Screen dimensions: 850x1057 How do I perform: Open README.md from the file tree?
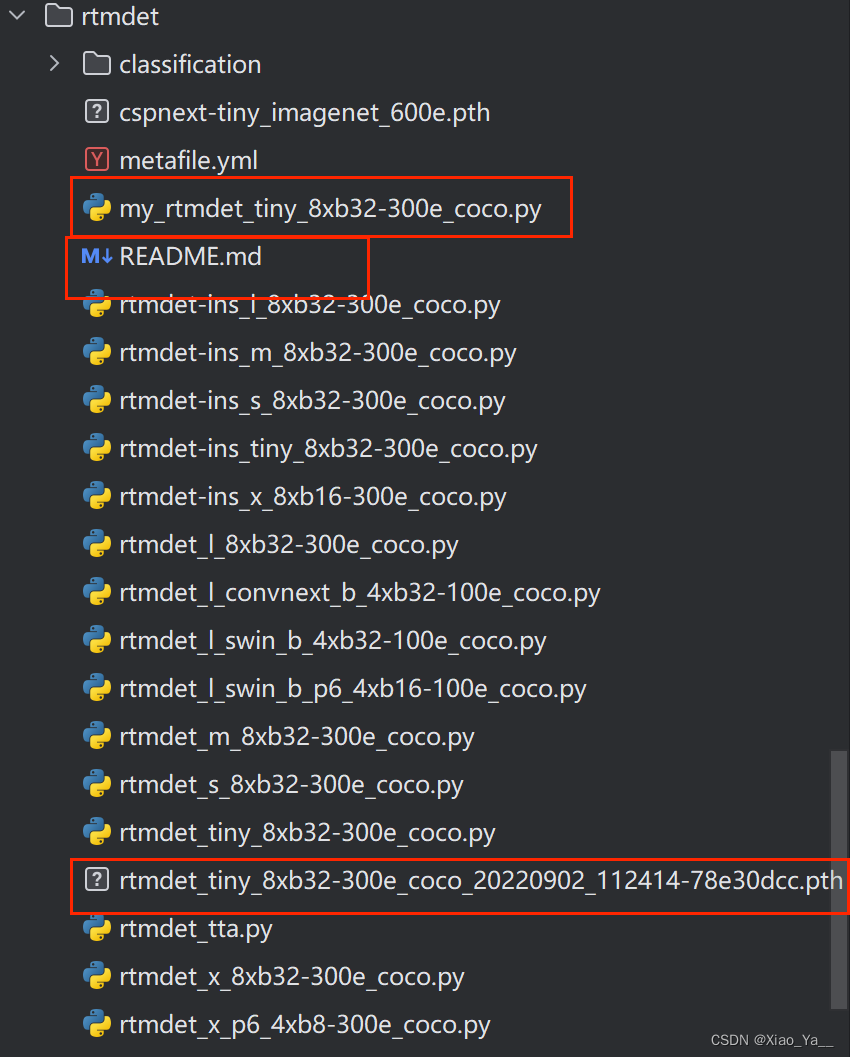(x=189, y=256)
